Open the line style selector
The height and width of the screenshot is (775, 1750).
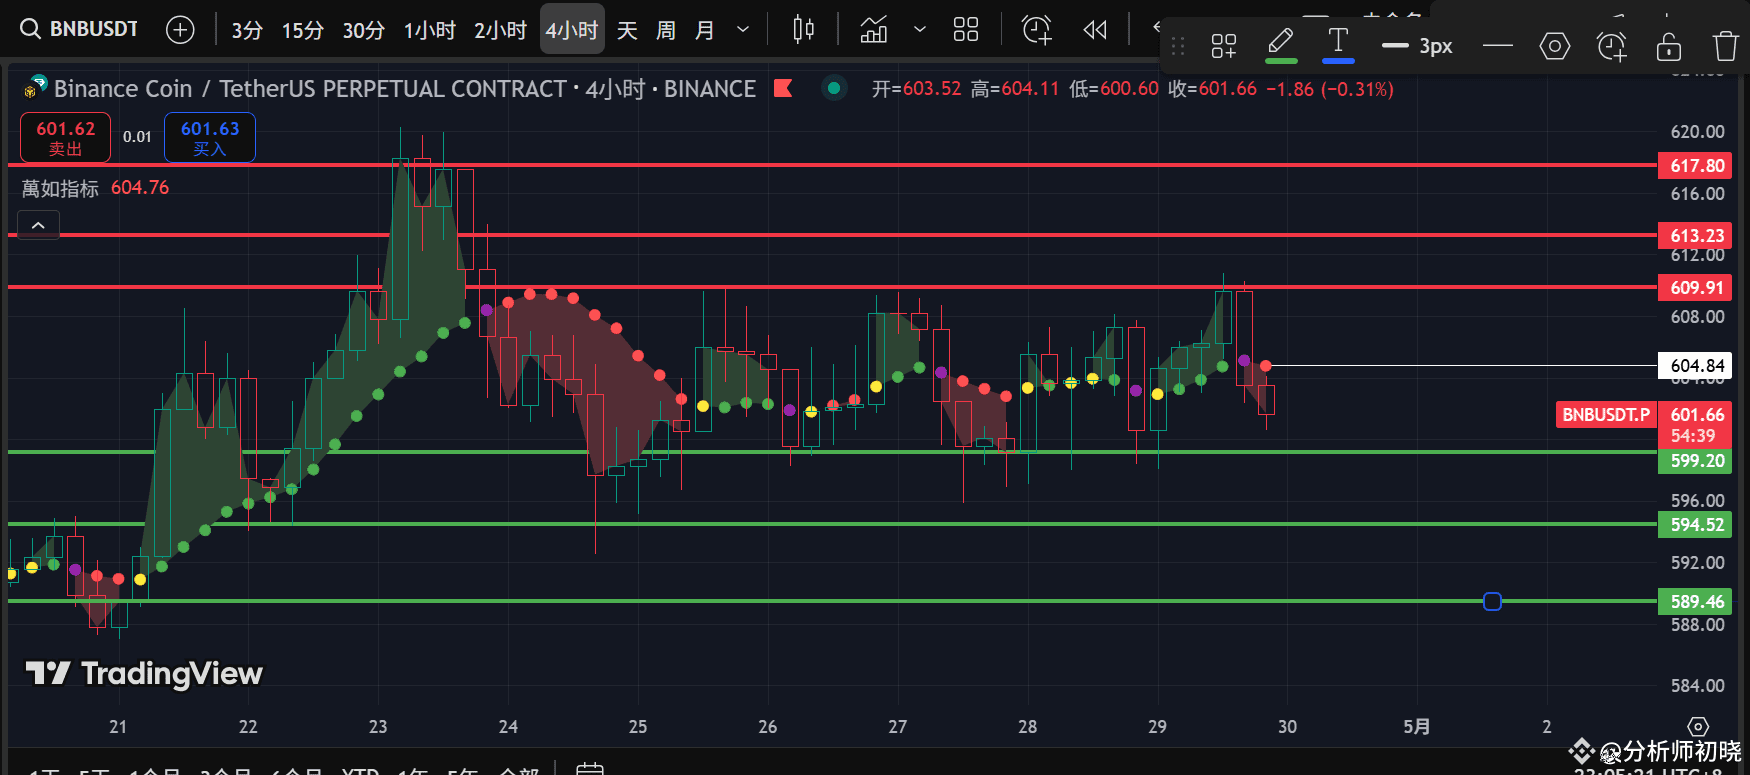pyautogui.click(x=1497, y=46)
